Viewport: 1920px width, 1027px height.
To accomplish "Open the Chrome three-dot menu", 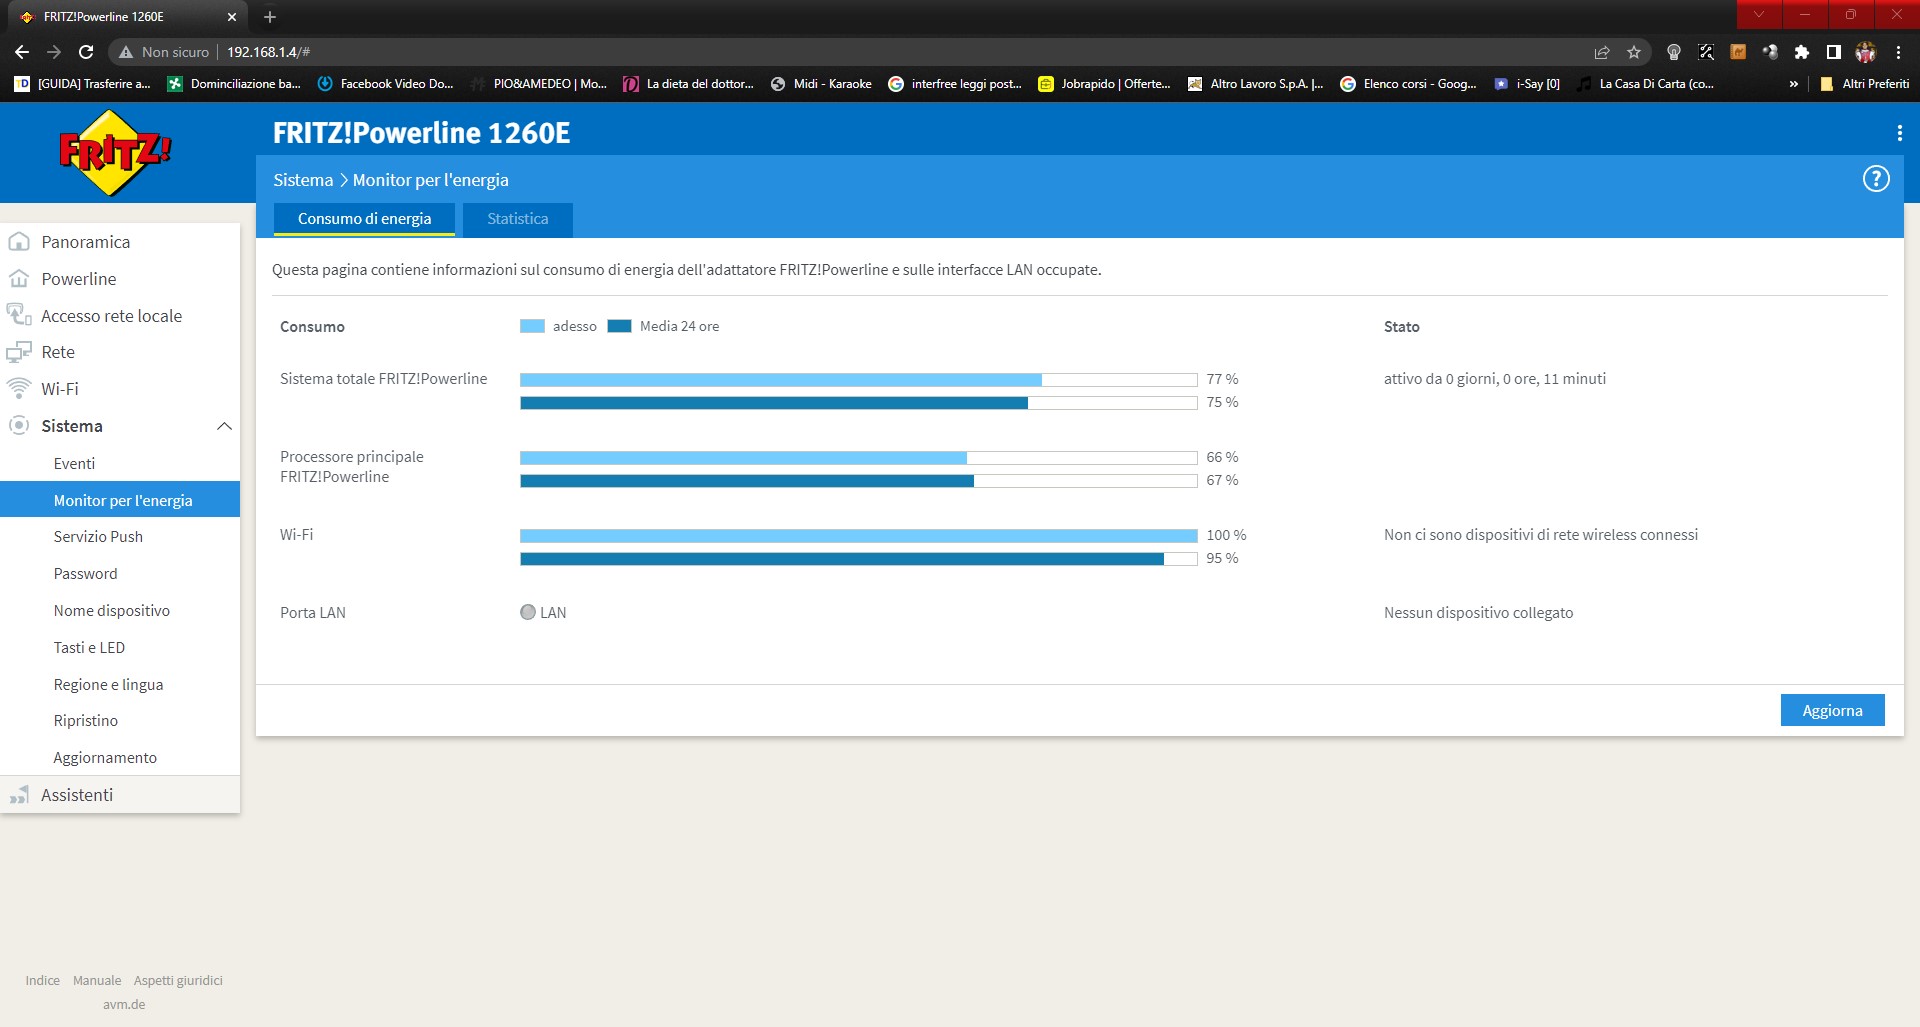I will (x=1898, y=52).
